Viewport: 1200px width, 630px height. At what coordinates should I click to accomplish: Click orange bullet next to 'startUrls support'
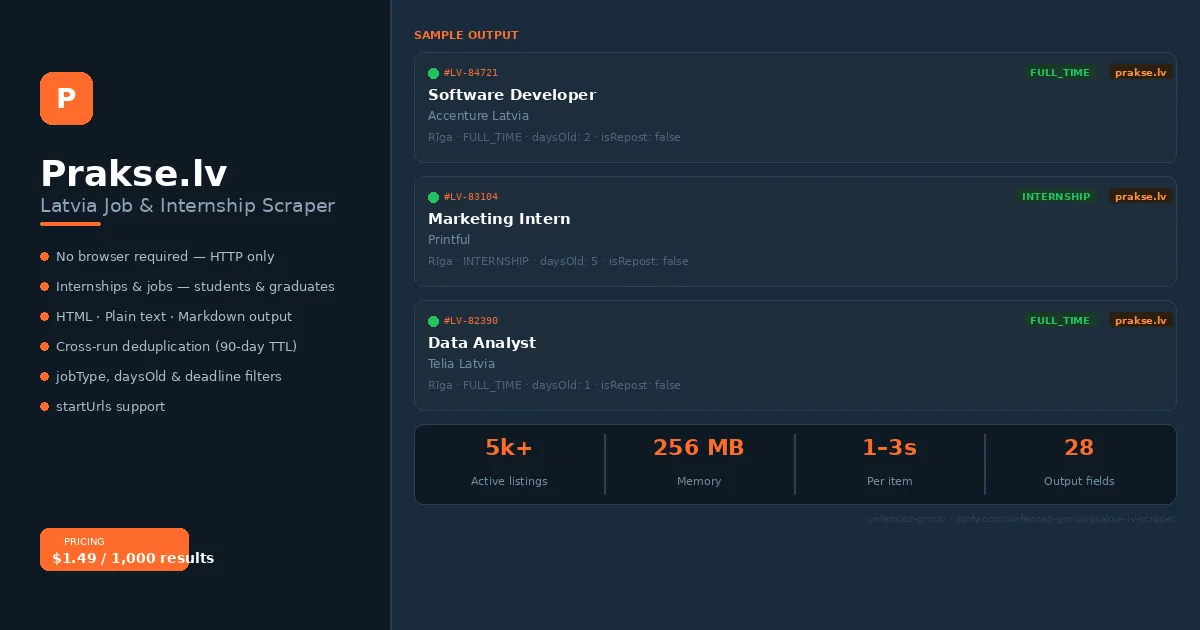click(45, 407)
